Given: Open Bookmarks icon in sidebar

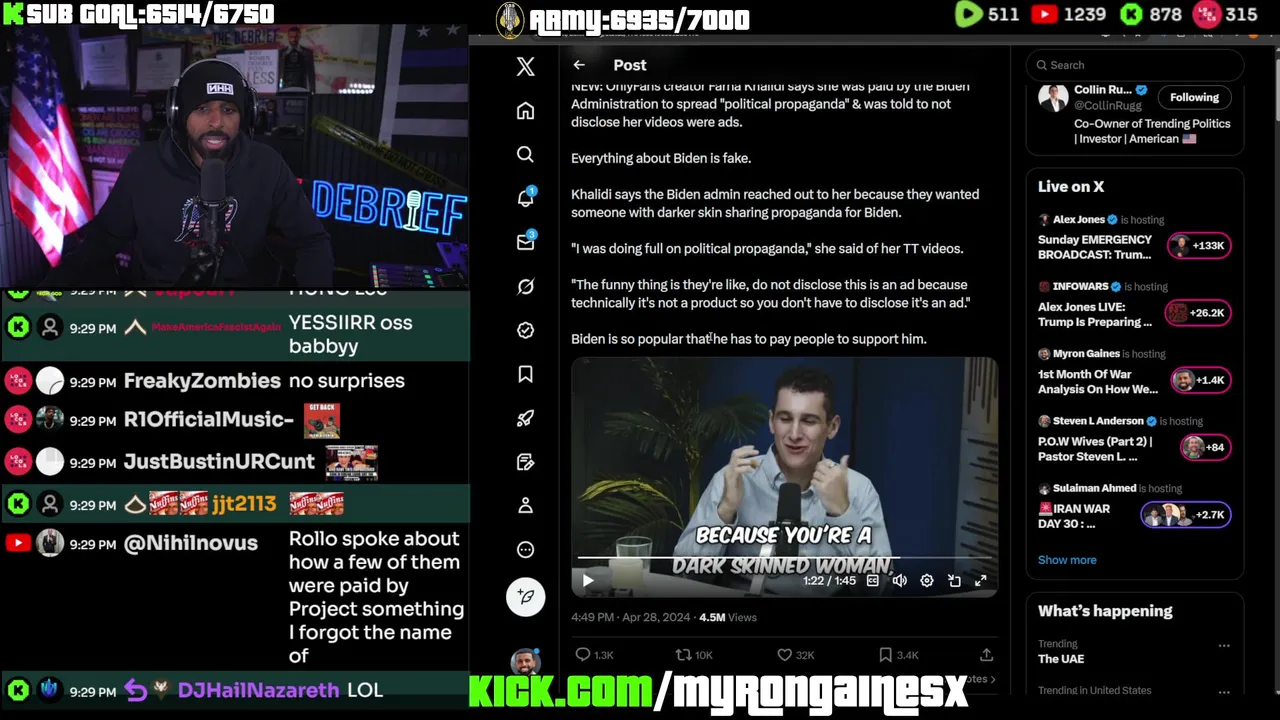Looking at the screenshot, I should pos(525,374).
